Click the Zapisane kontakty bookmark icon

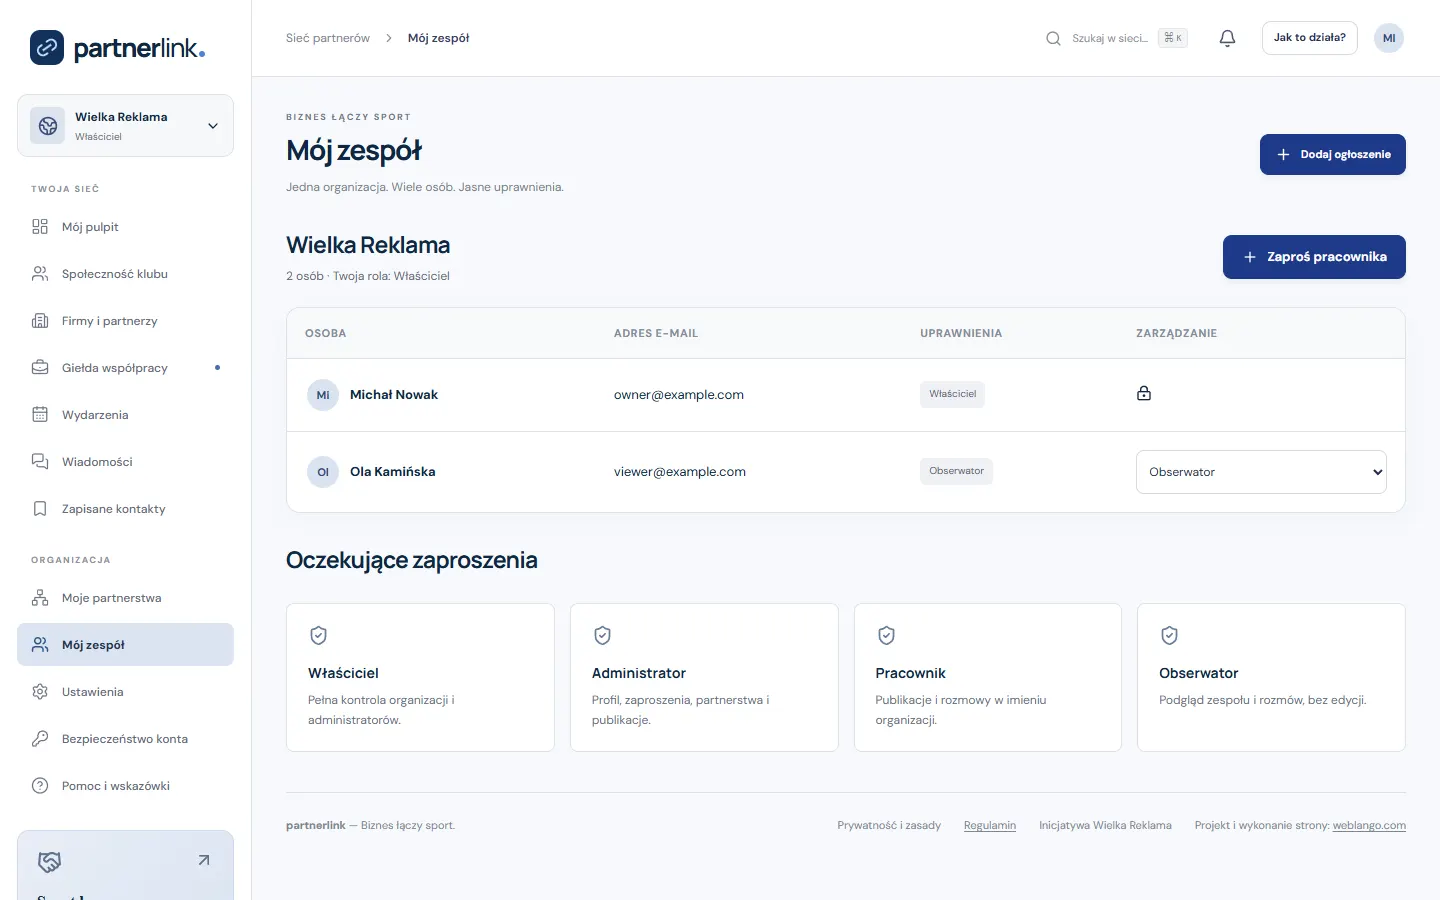point(40,509)
